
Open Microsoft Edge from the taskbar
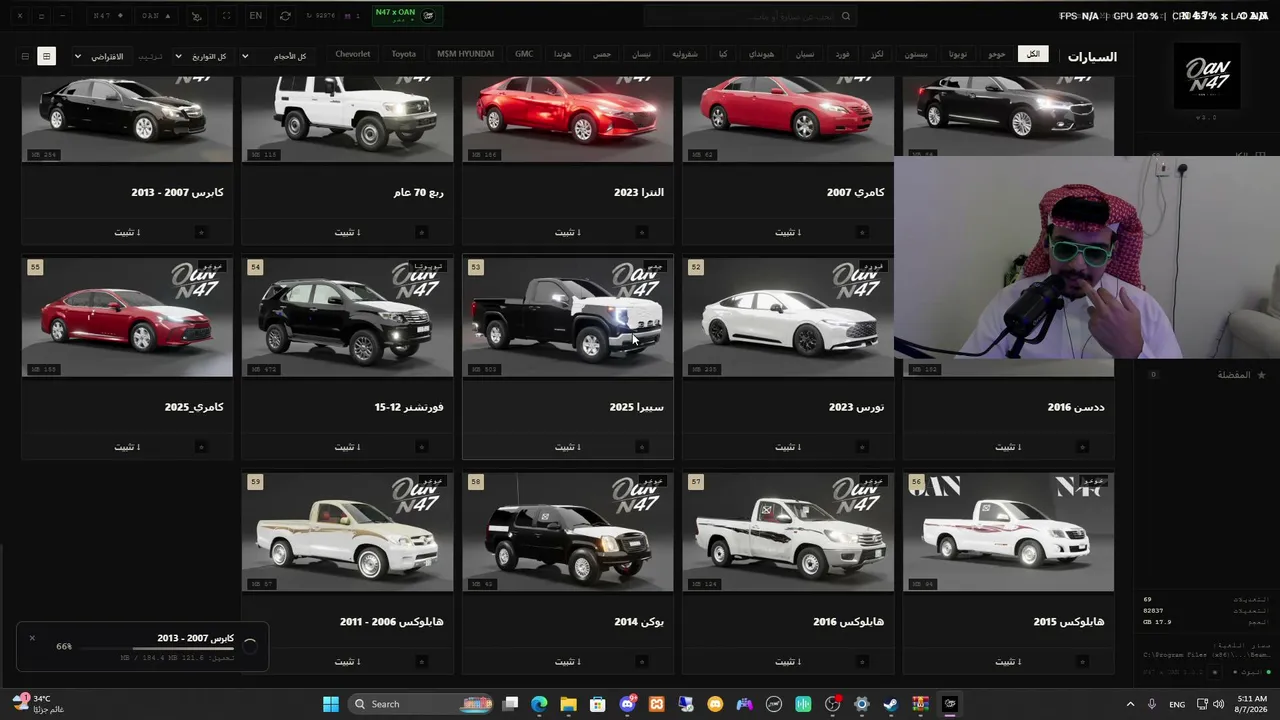[539, 704]
